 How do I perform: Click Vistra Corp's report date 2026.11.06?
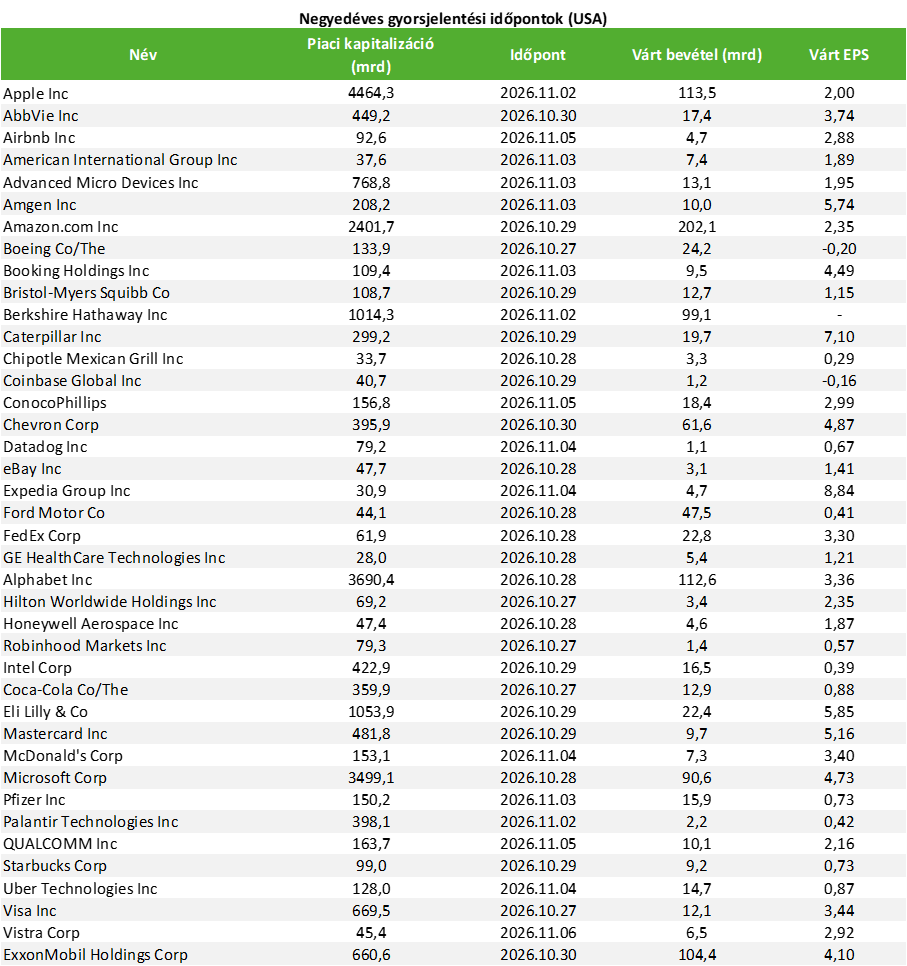tap(538, 933)
